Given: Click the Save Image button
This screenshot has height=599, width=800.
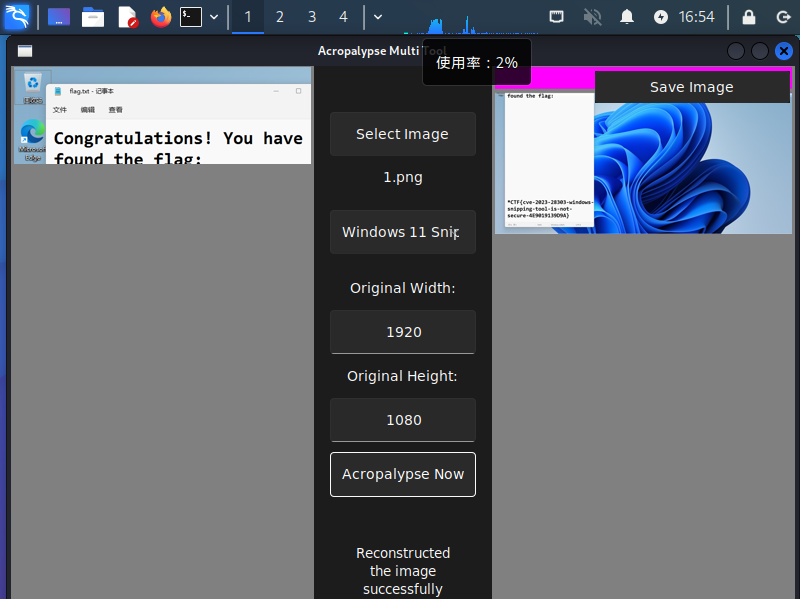Looking at the screenshot, I should (x=691, y=87).
